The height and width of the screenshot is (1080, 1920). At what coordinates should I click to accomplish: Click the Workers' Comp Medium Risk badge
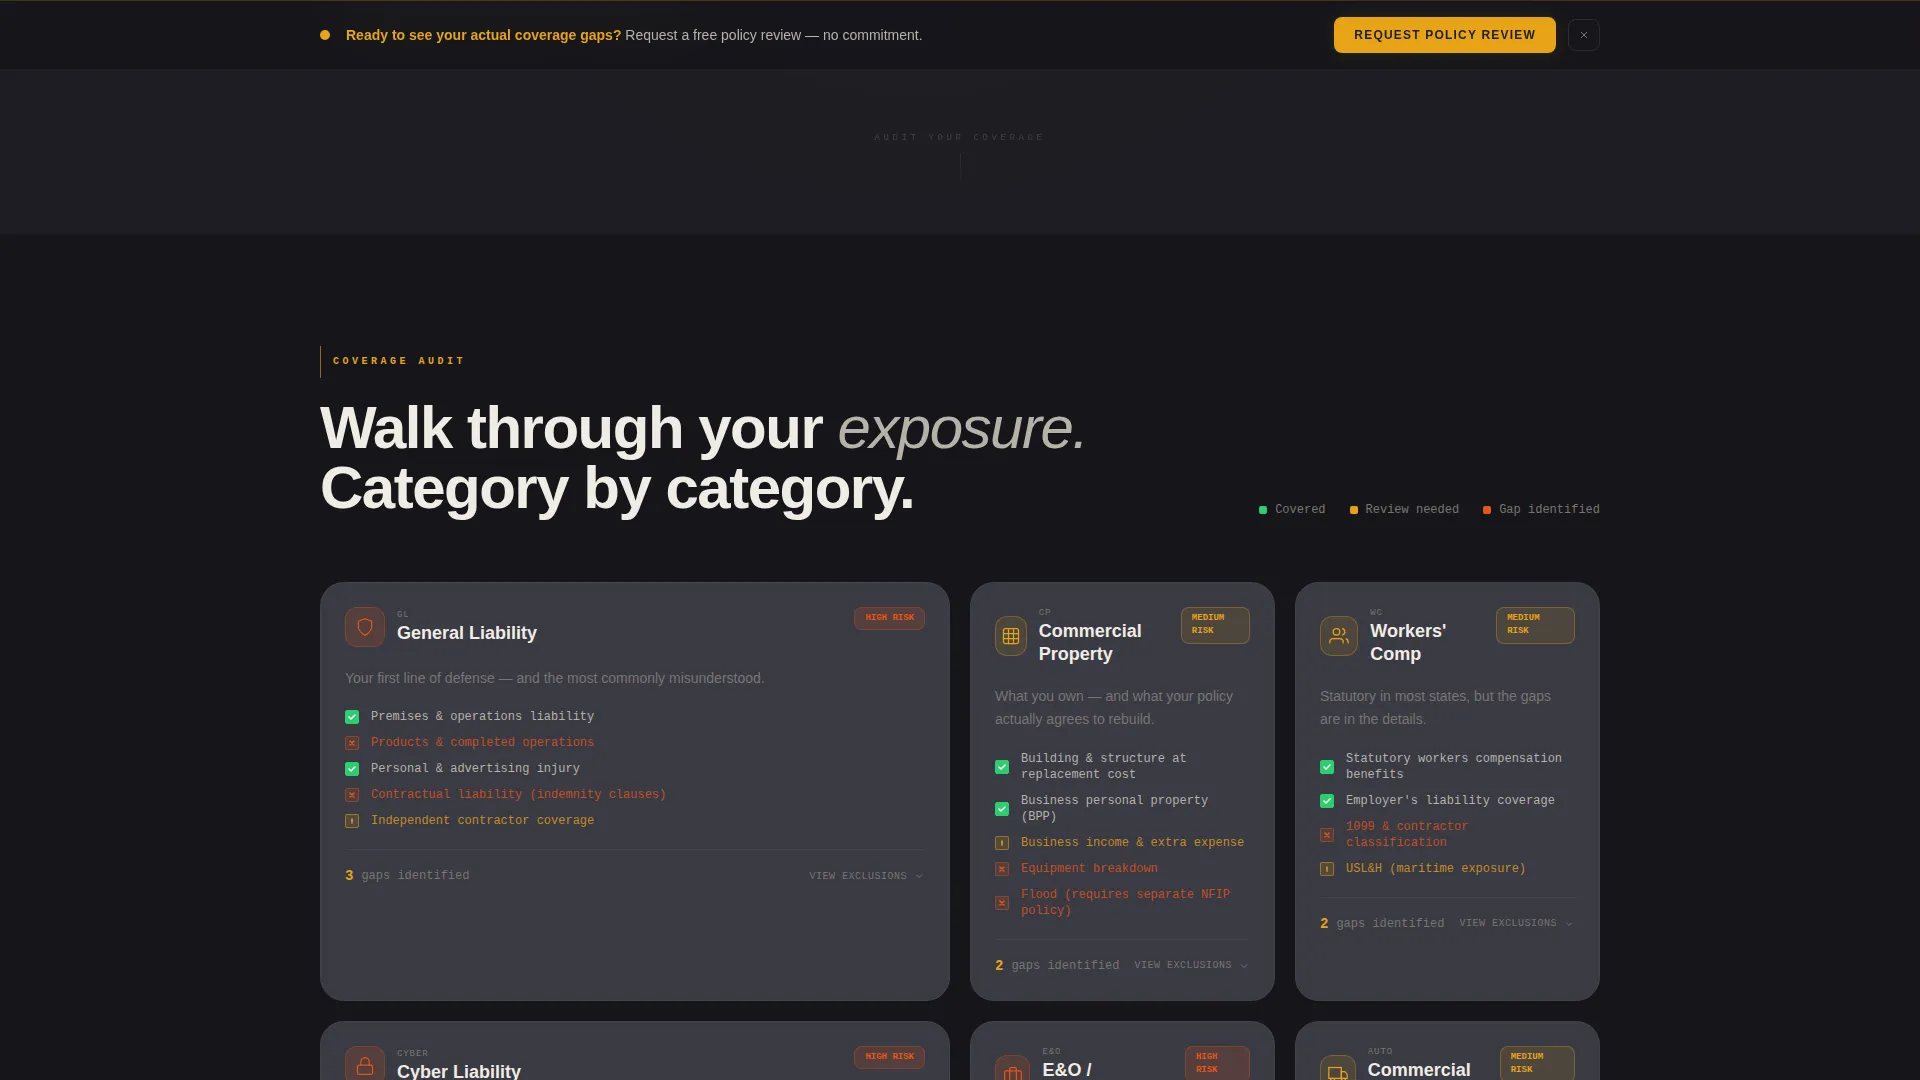tap(1535, 625)
